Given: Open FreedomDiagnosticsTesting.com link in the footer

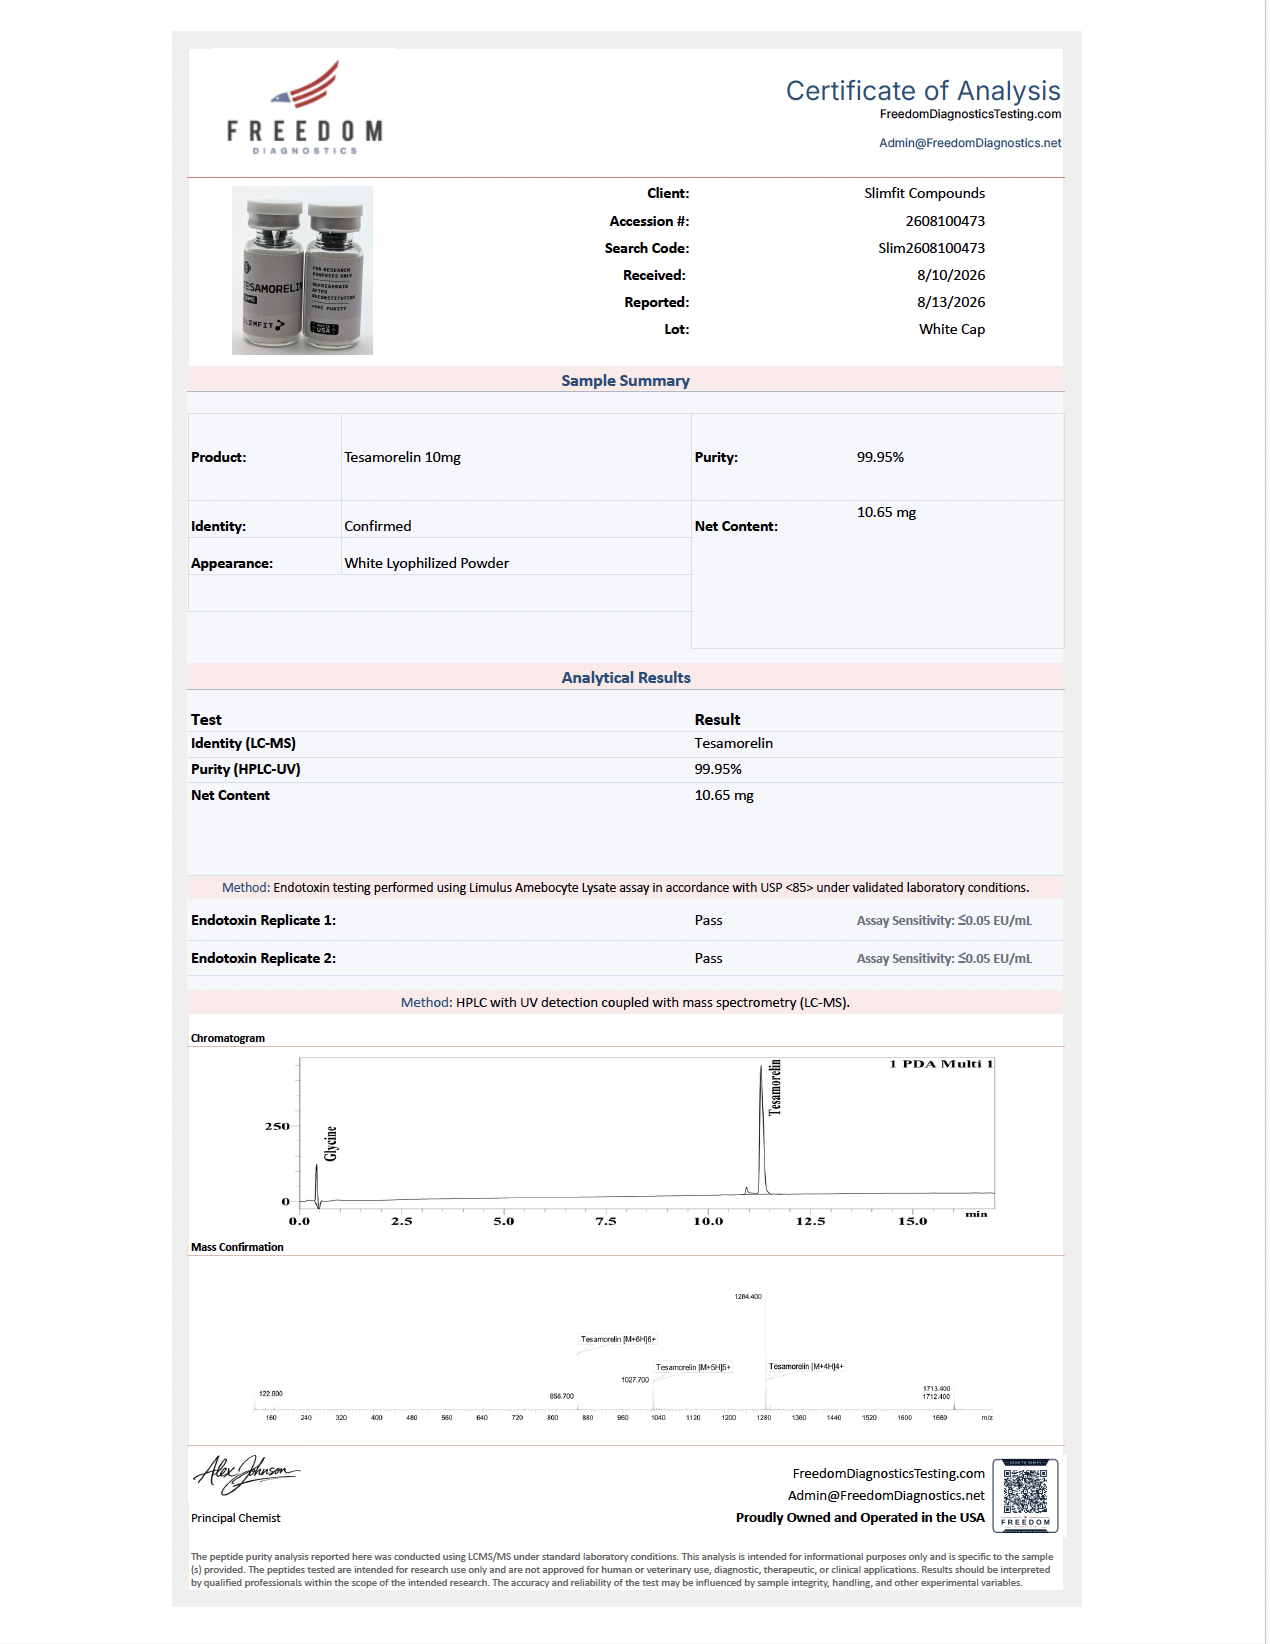Looking at the screenshot, I should (x=888, y=1473).
